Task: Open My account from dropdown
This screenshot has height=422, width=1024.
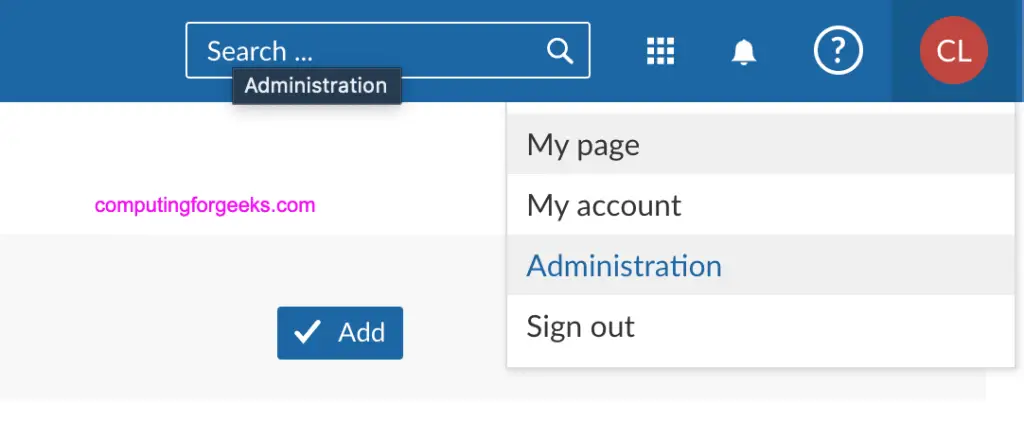Action: [x=760, y=205]
